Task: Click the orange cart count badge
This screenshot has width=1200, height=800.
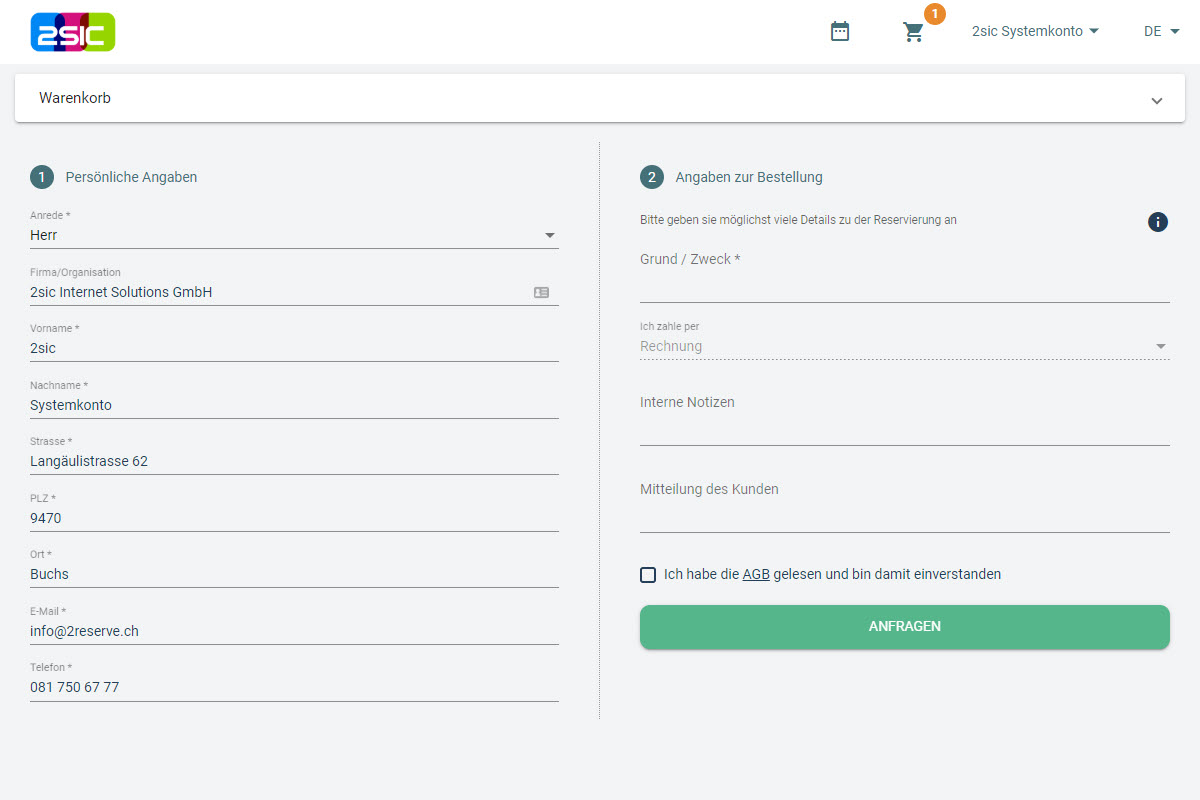Action: 934,14
